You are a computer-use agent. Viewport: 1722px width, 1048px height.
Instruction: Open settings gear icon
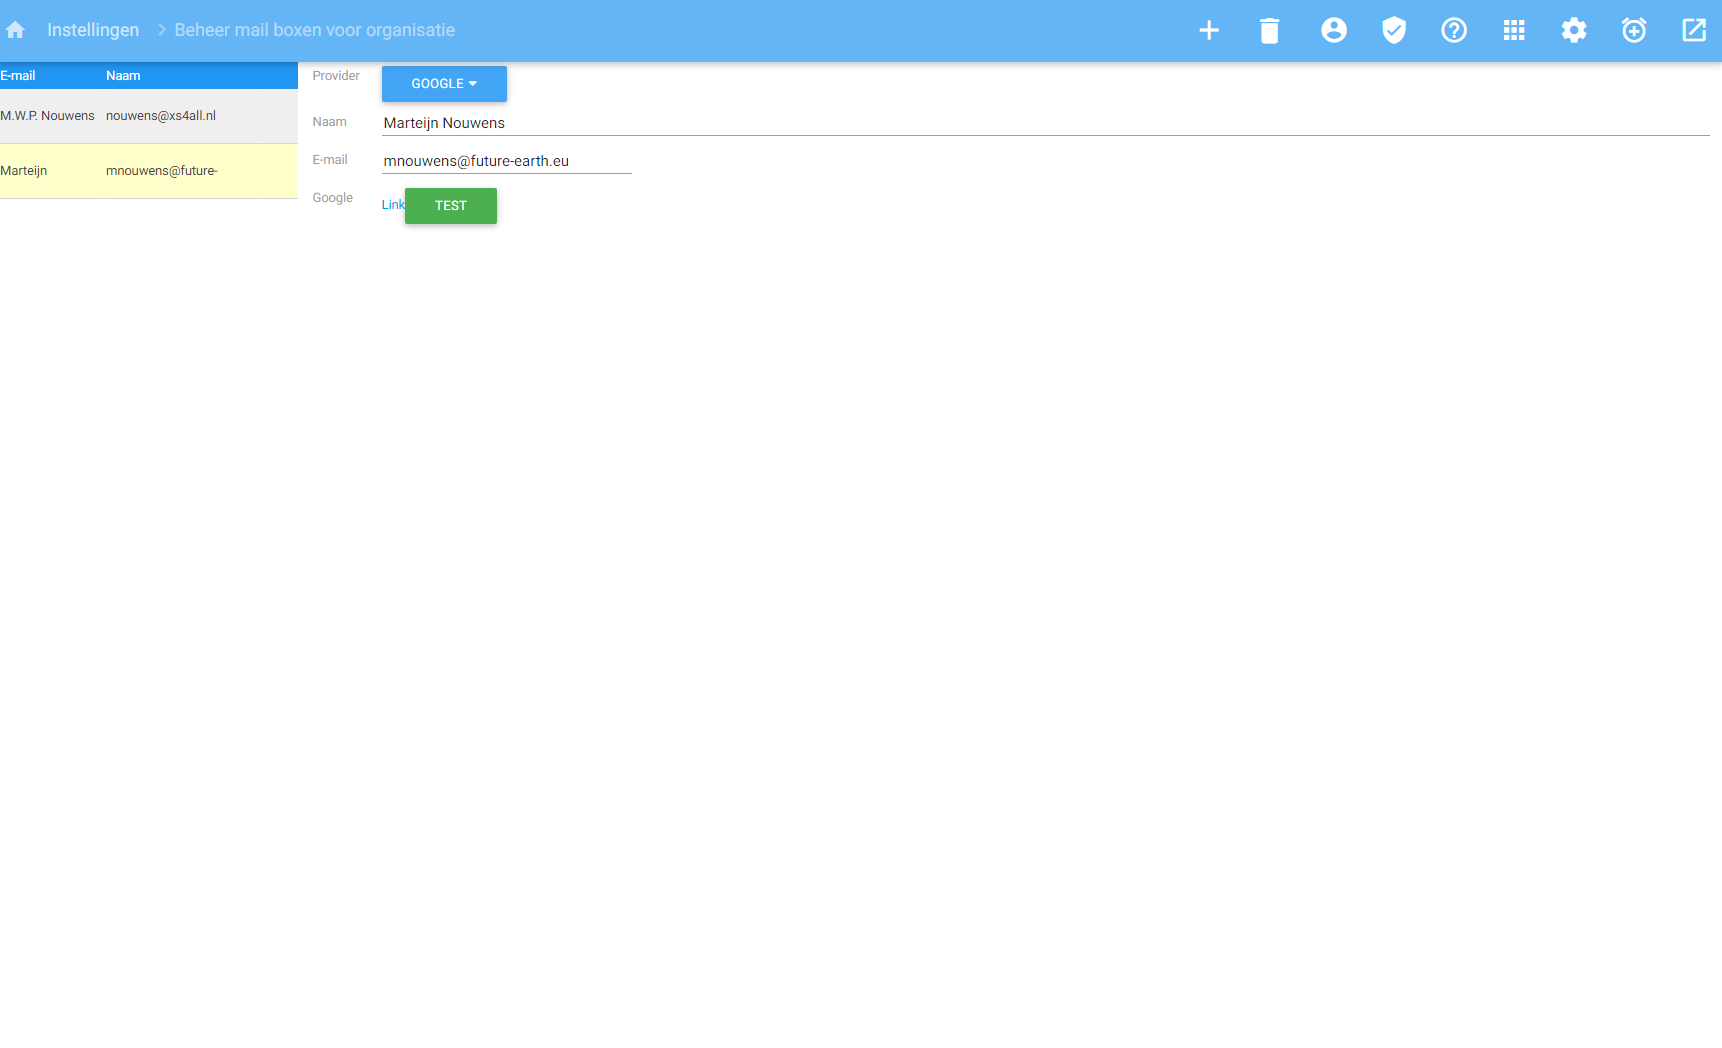click(1574, 30)
